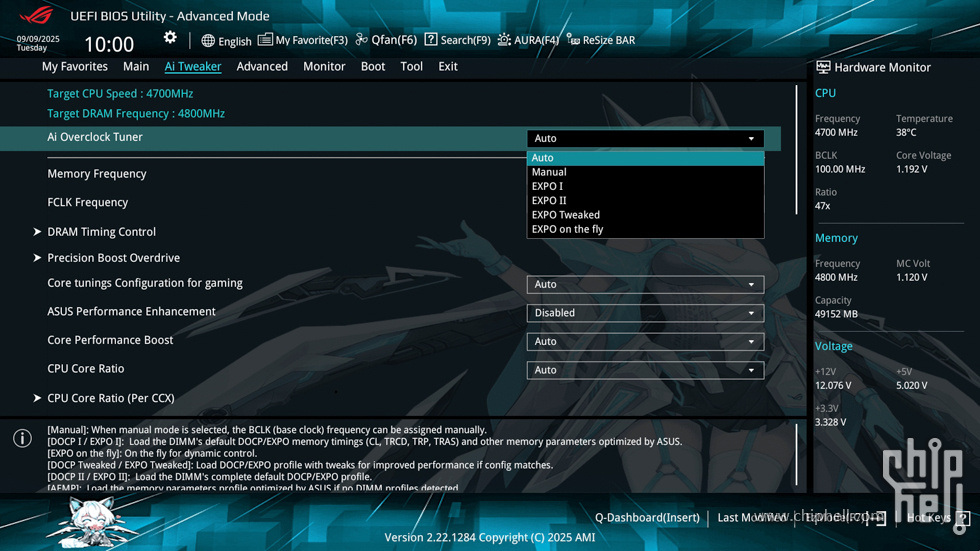980x551 pixels.
Task: Open CPU Core Ratio dropdown
Action: click(x=645, y=370)
